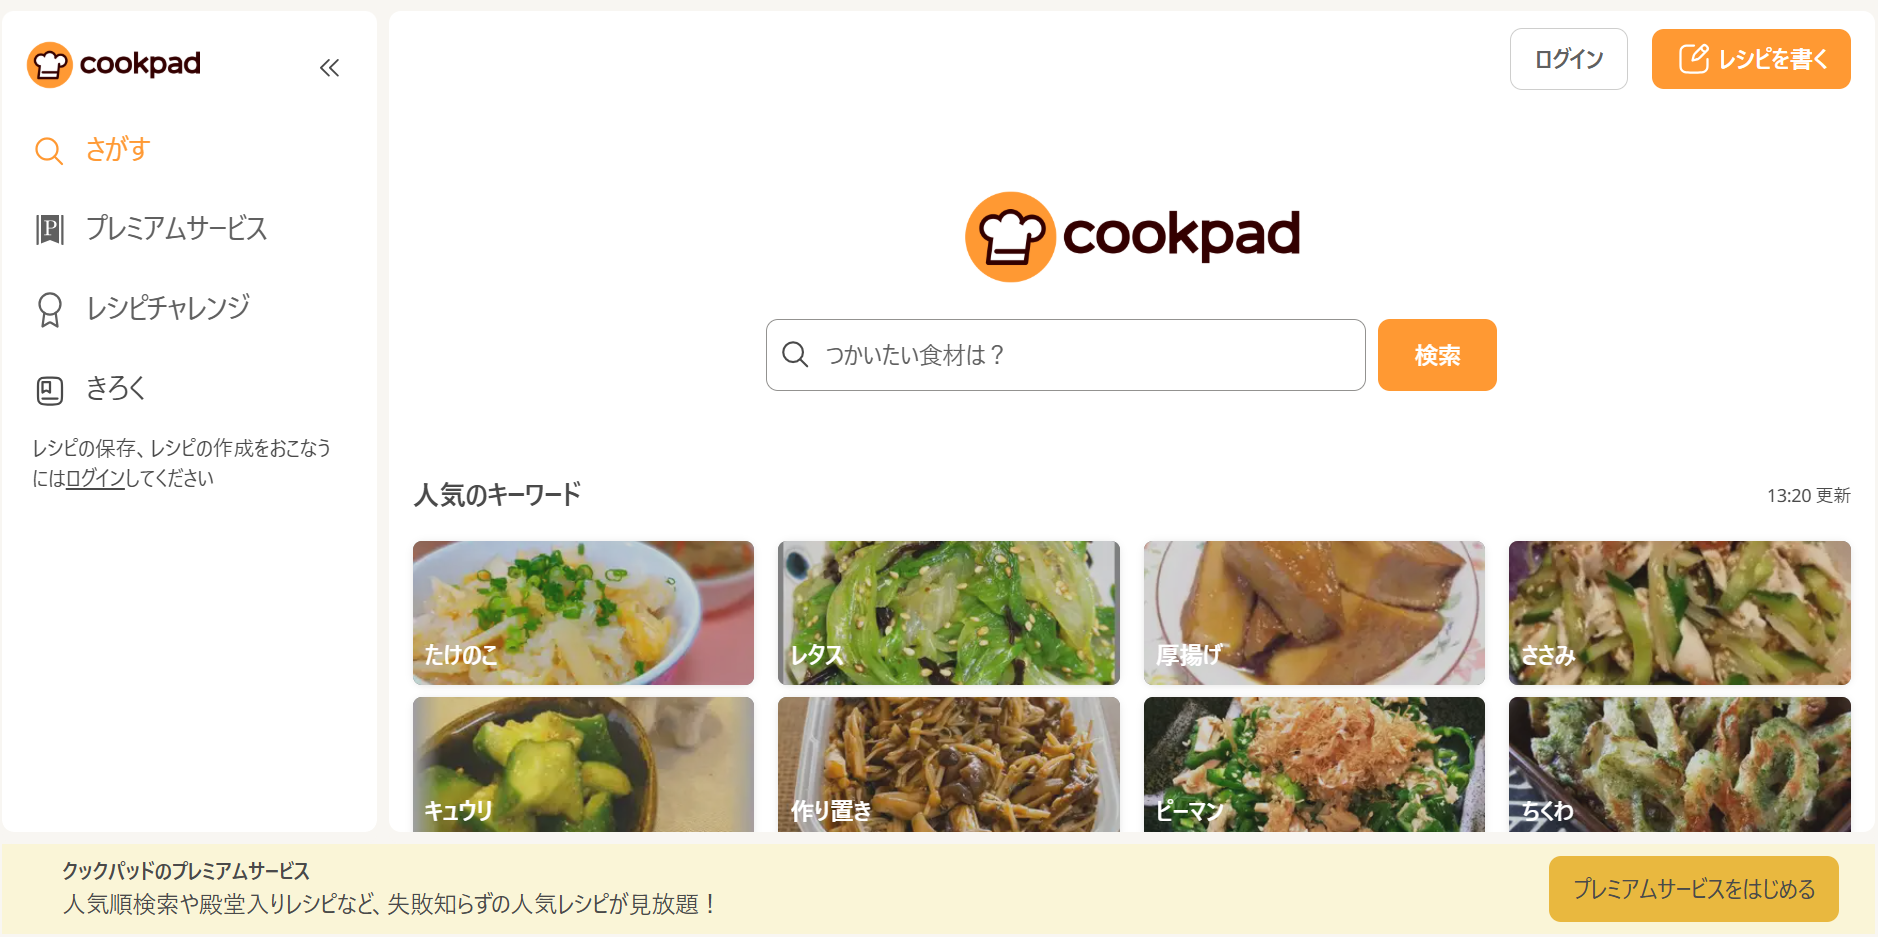Start premium with プレミアムサービスをはじめる button
The image size is (1878, 937).
1693,889
